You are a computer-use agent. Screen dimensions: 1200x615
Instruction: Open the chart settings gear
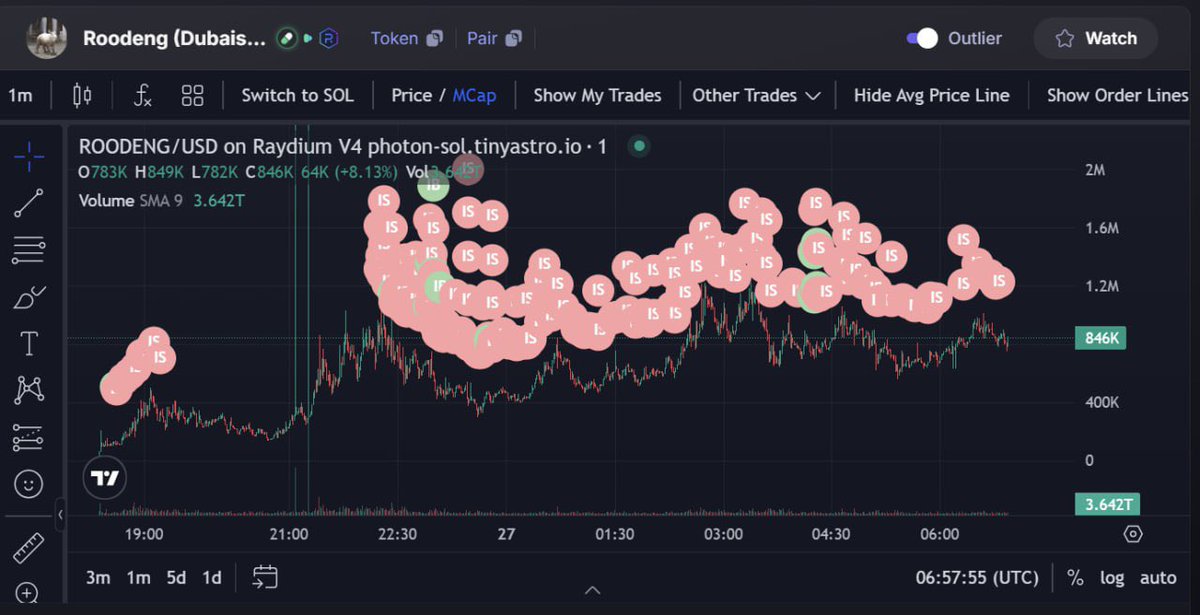pyautogui.click(x=1133, y=535)
